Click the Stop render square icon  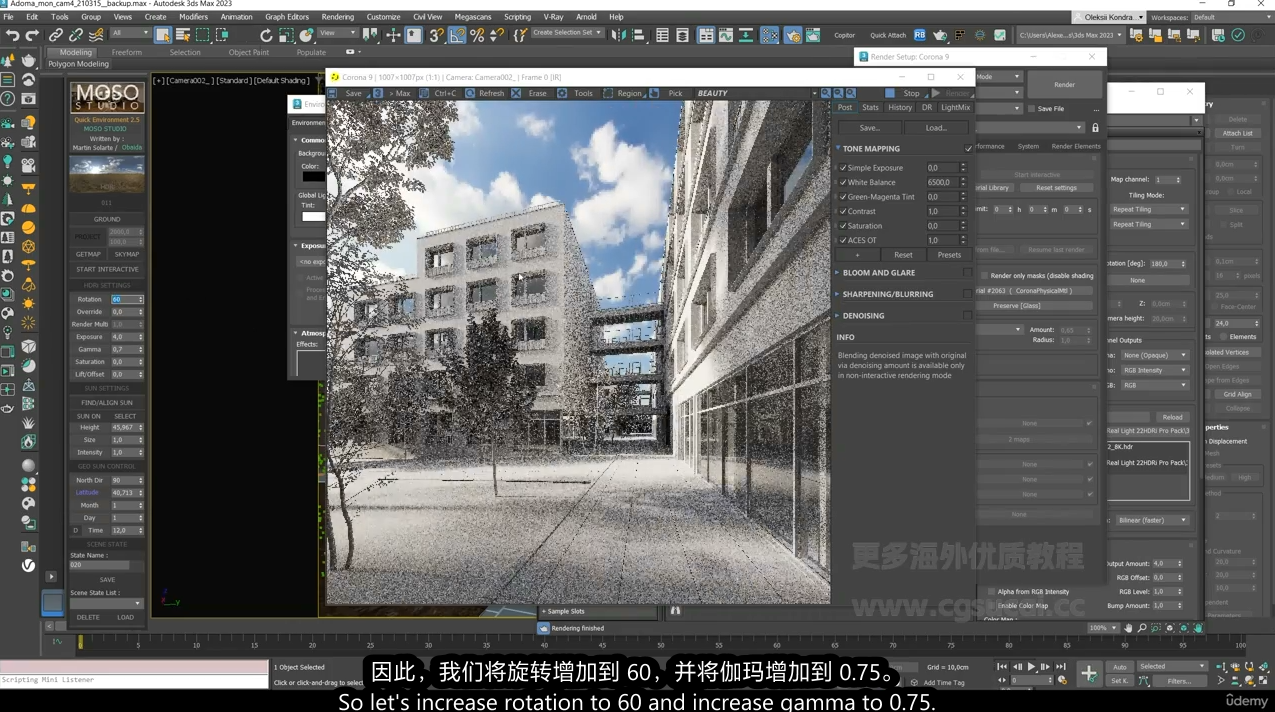[890, 93]
